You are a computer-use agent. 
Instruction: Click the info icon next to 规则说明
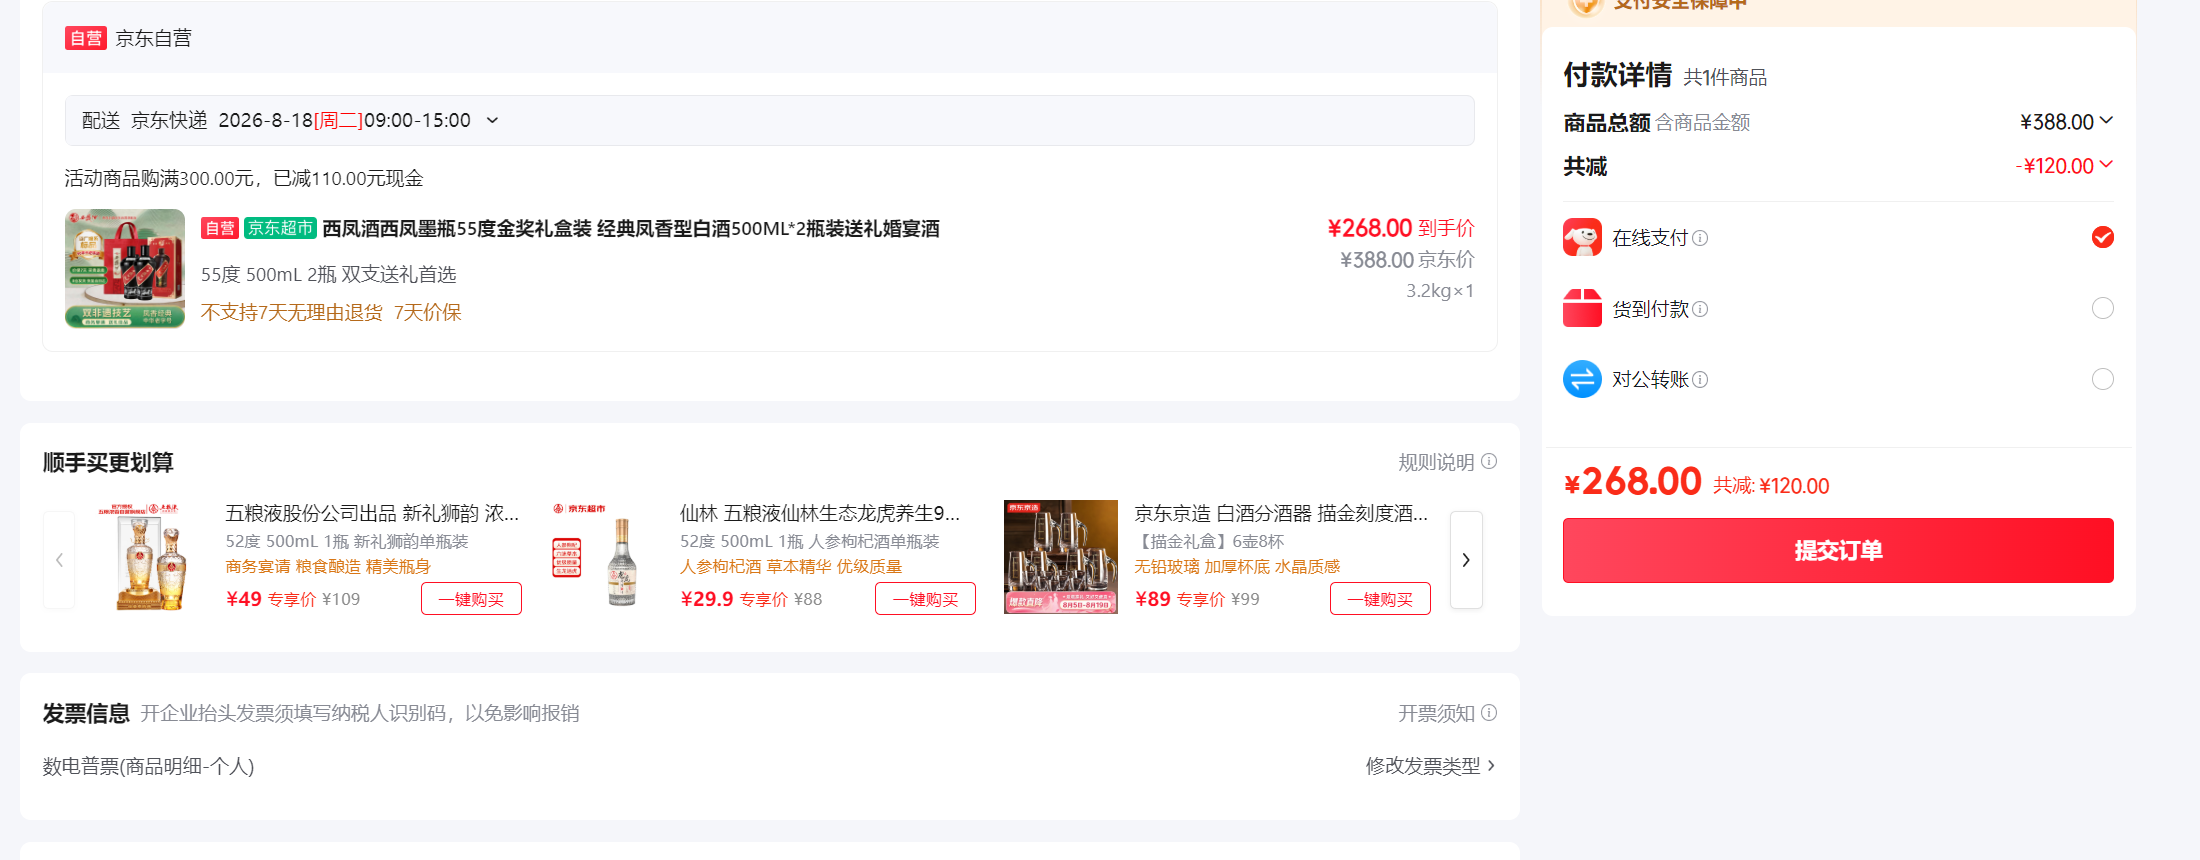tap(1489, 461)
